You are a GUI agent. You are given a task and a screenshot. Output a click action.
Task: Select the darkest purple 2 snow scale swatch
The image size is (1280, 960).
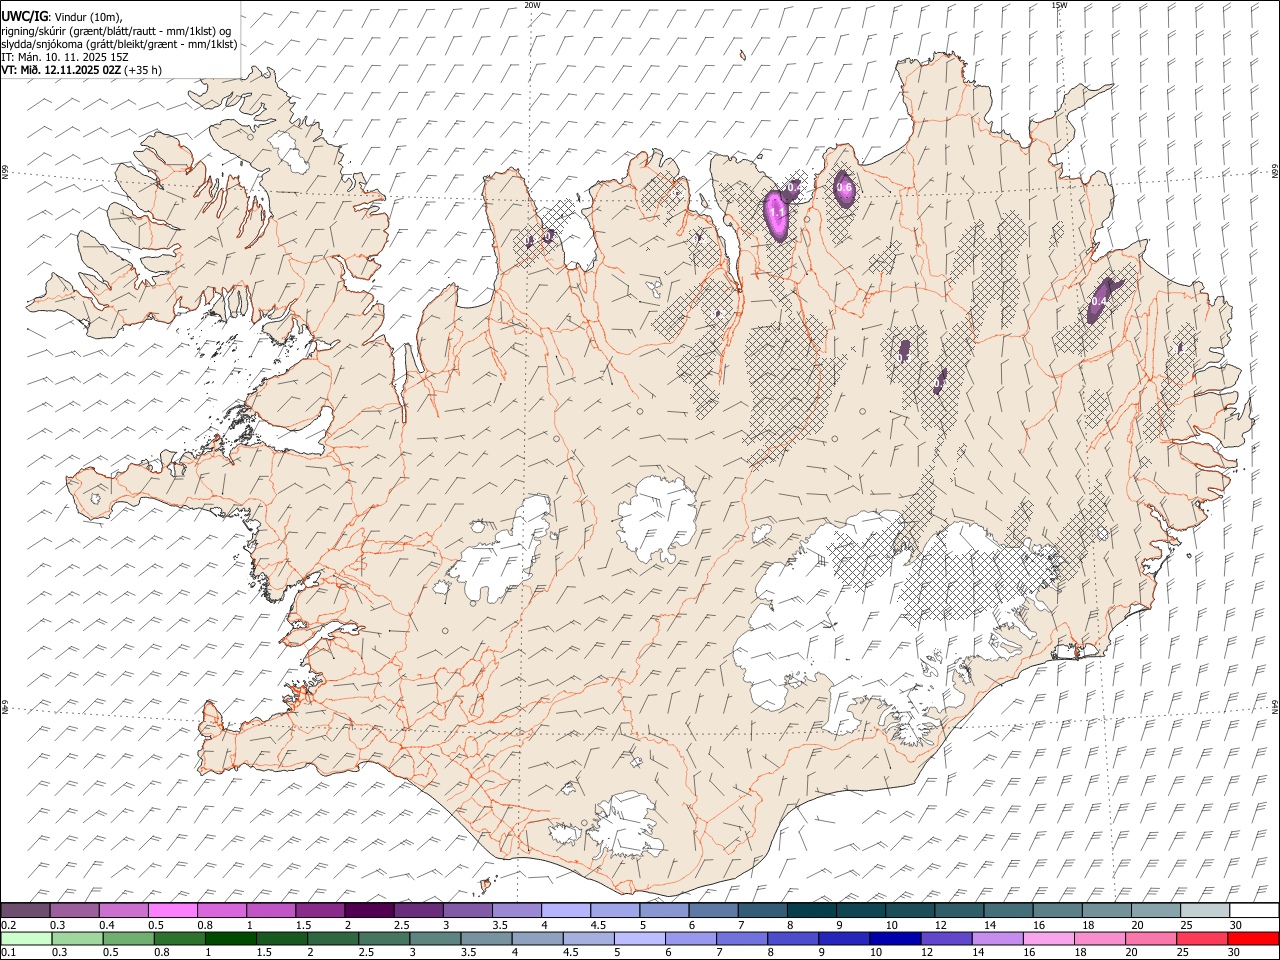(x=369, y=911)
